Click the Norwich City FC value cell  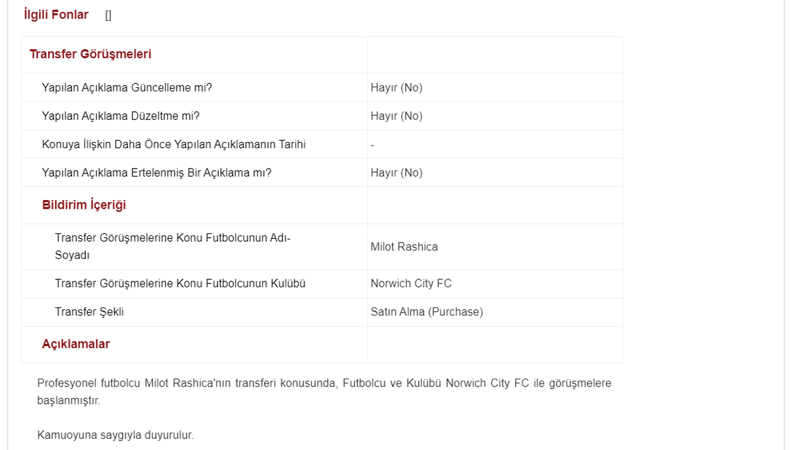coord(411,284)
